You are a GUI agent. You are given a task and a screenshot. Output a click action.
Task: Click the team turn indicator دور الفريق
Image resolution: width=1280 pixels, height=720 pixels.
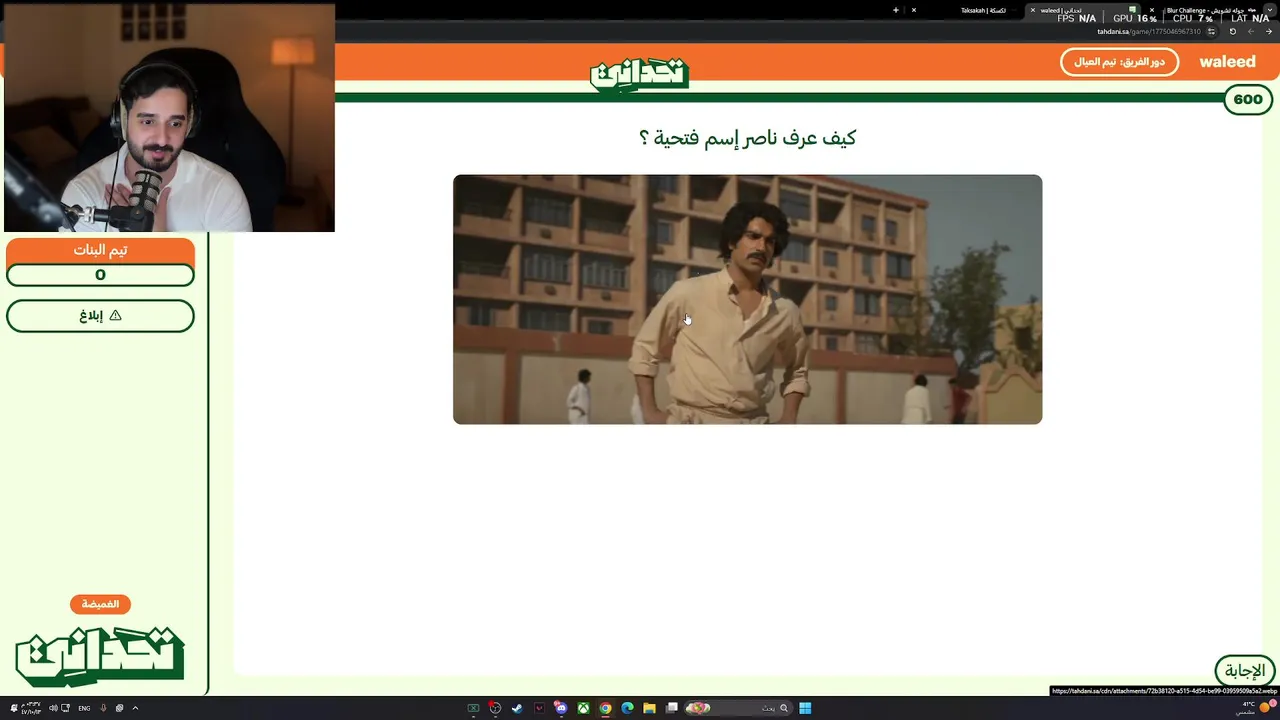coord(1119,62)
